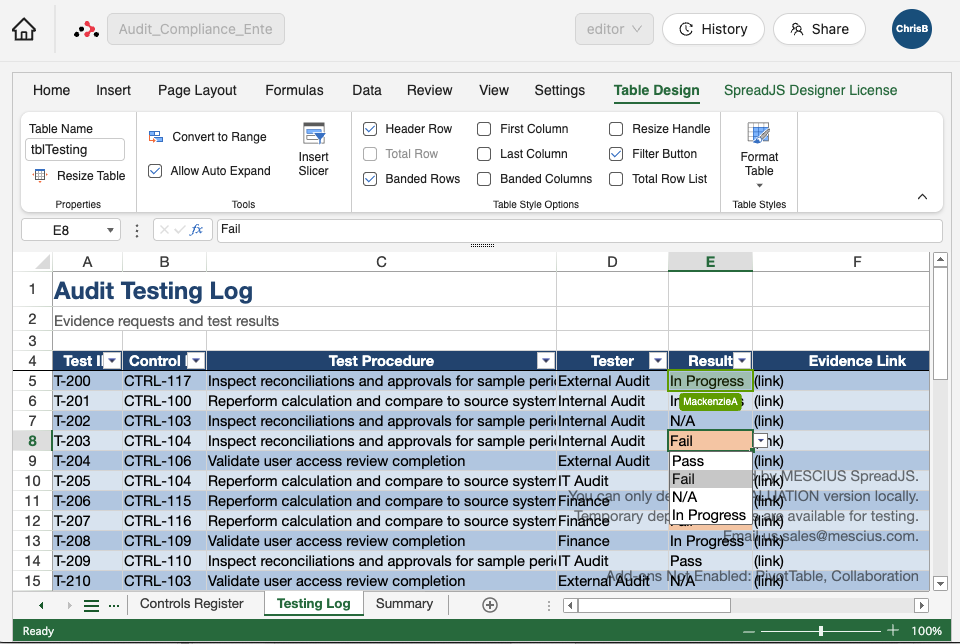Open the editor mode dropdown
960x644 pixels.
614,29
